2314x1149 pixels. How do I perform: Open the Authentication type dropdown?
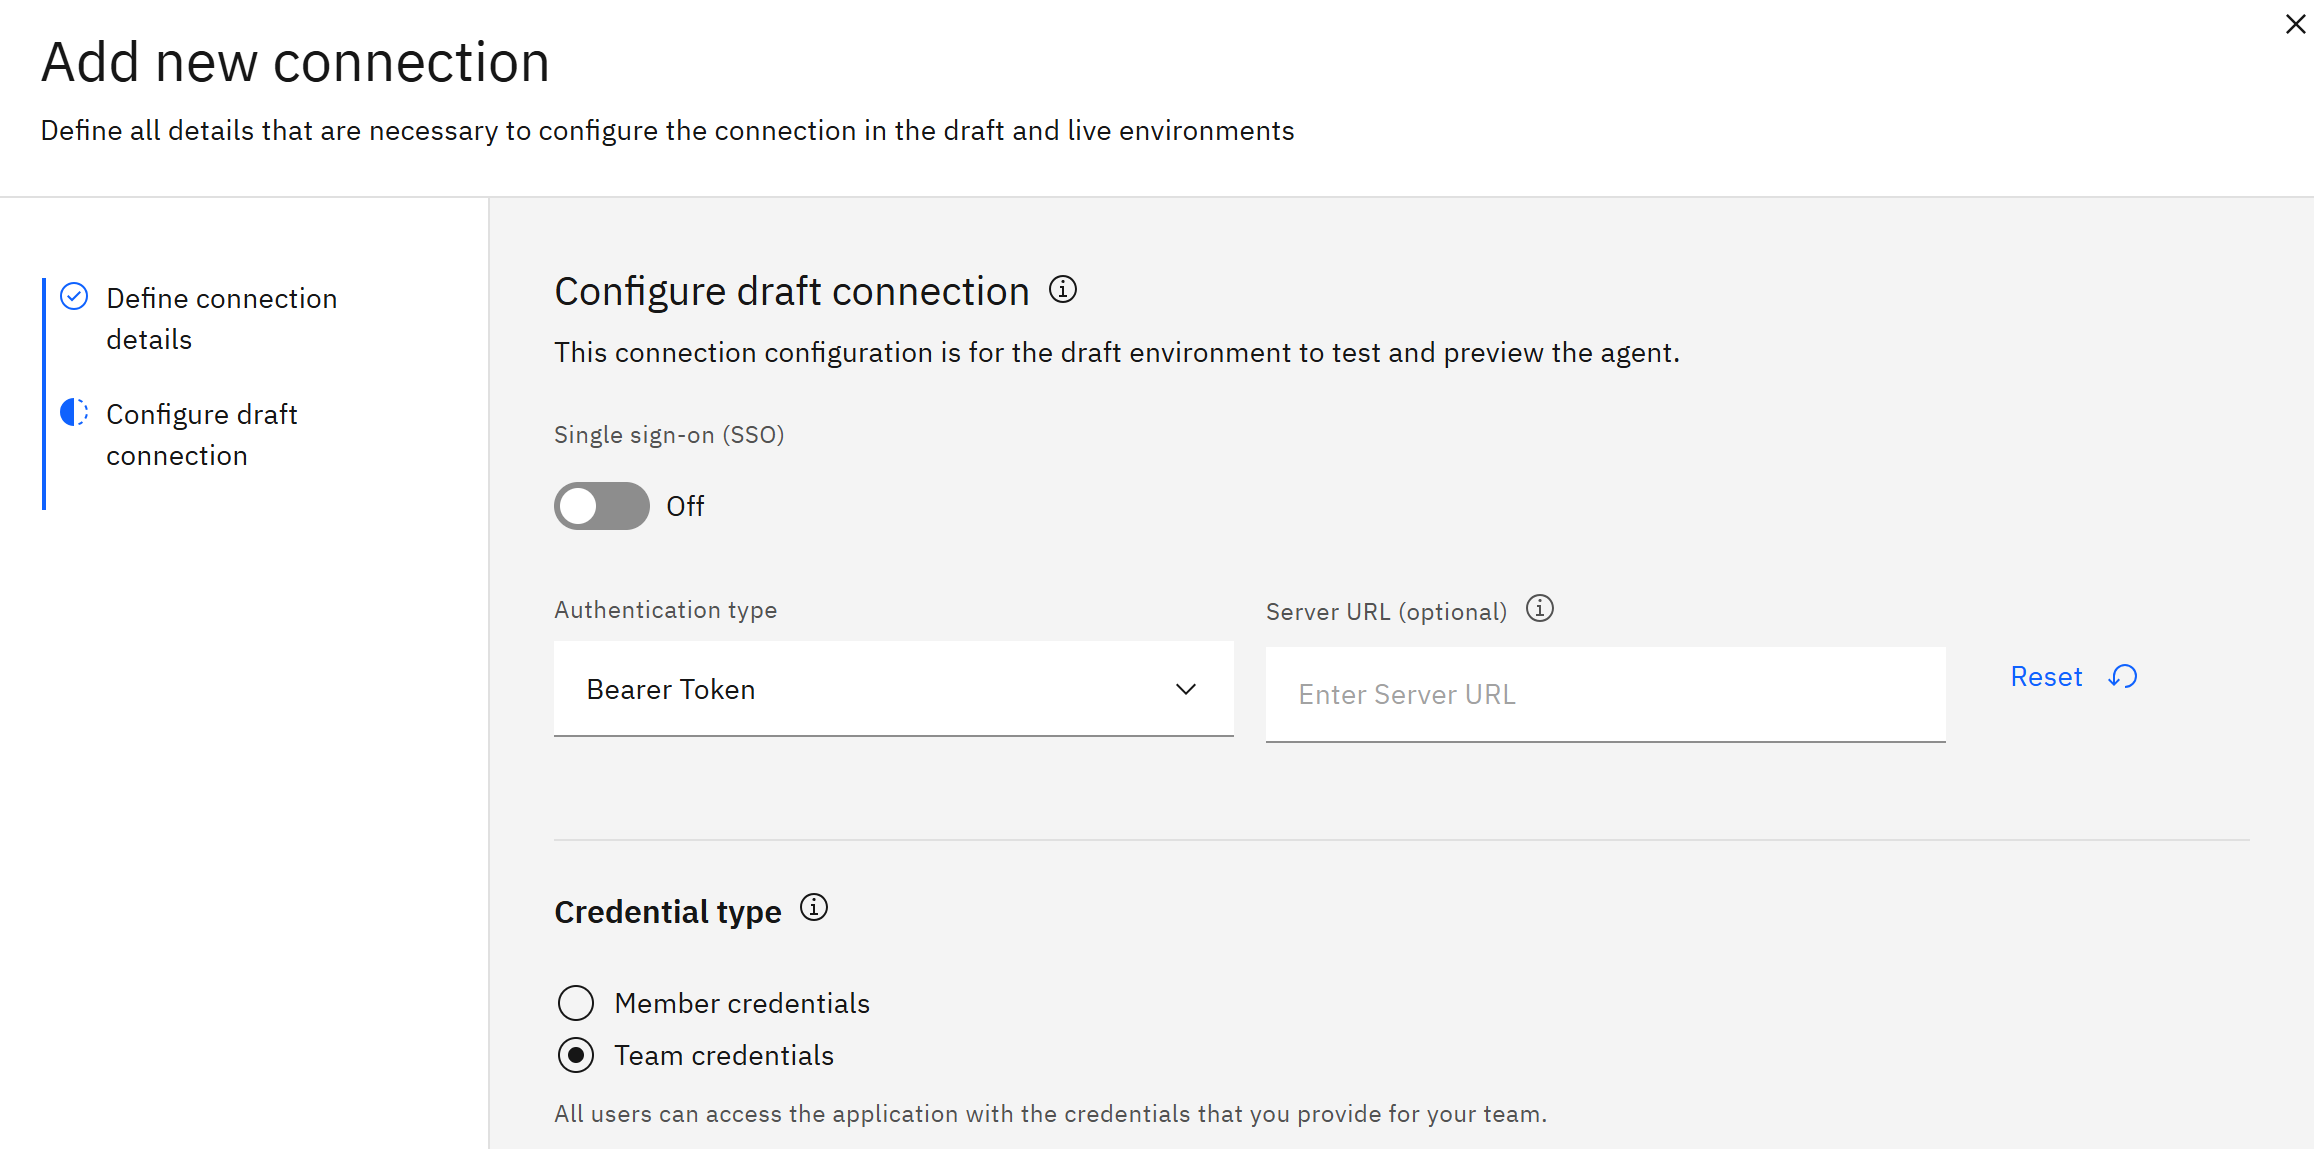[893, 689]
